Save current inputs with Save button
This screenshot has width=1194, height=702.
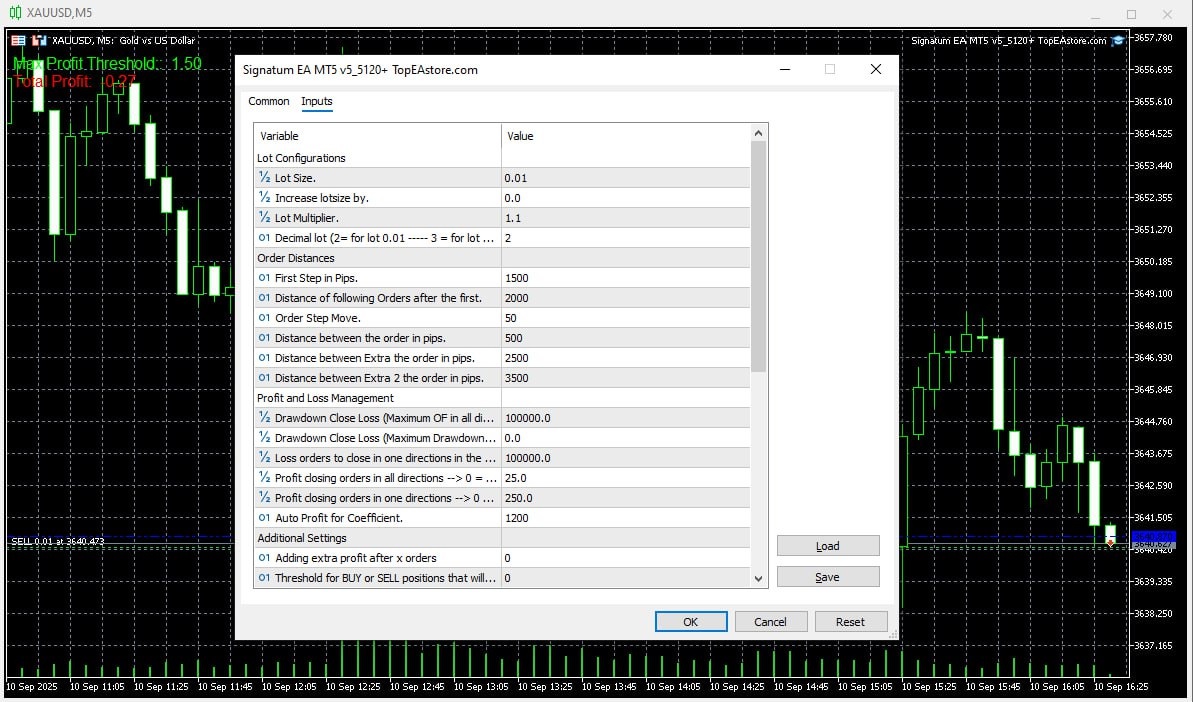828,577
